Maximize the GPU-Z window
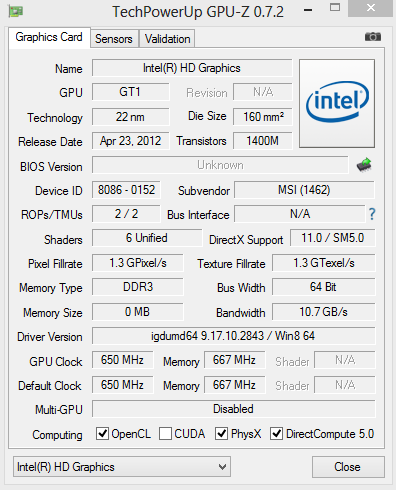Image resolution: width=396 pixels, height=490 pixels. point(335,8)
